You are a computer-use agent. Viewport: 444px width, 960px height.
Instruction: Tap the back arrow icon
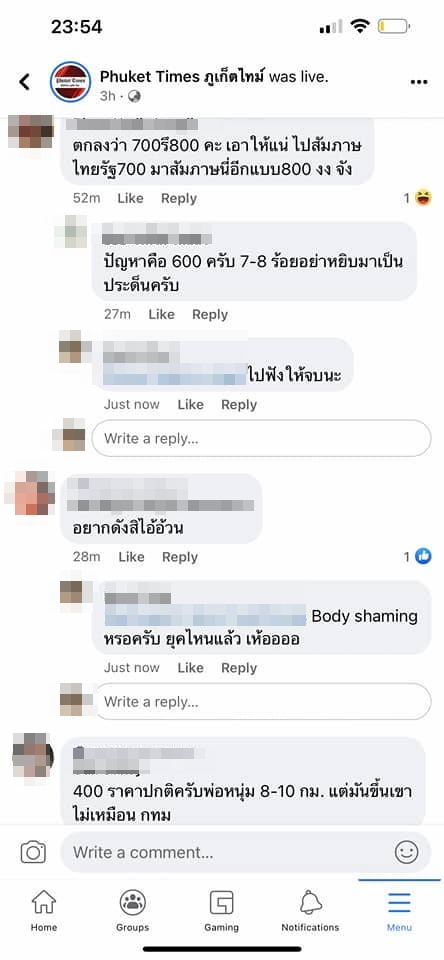(x=24, y=81)
